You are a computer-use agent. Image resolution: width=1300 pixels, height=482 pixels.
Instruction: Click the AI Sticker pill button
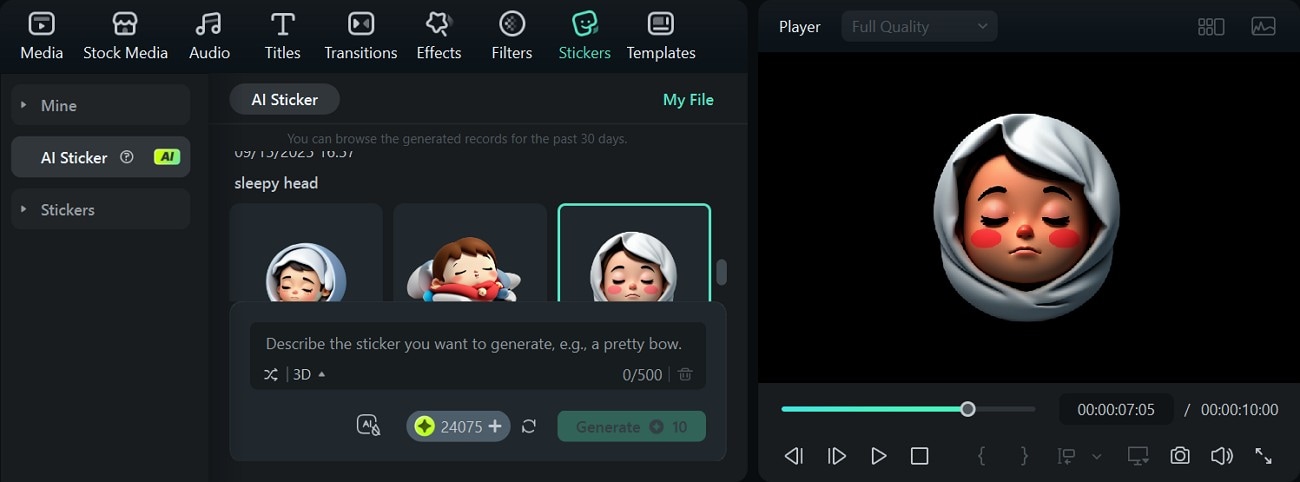[x=285, y=99]
